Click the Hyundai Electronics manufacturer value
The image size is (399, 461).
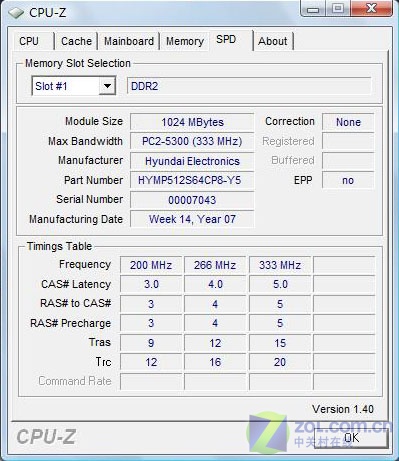coord(192,161)
